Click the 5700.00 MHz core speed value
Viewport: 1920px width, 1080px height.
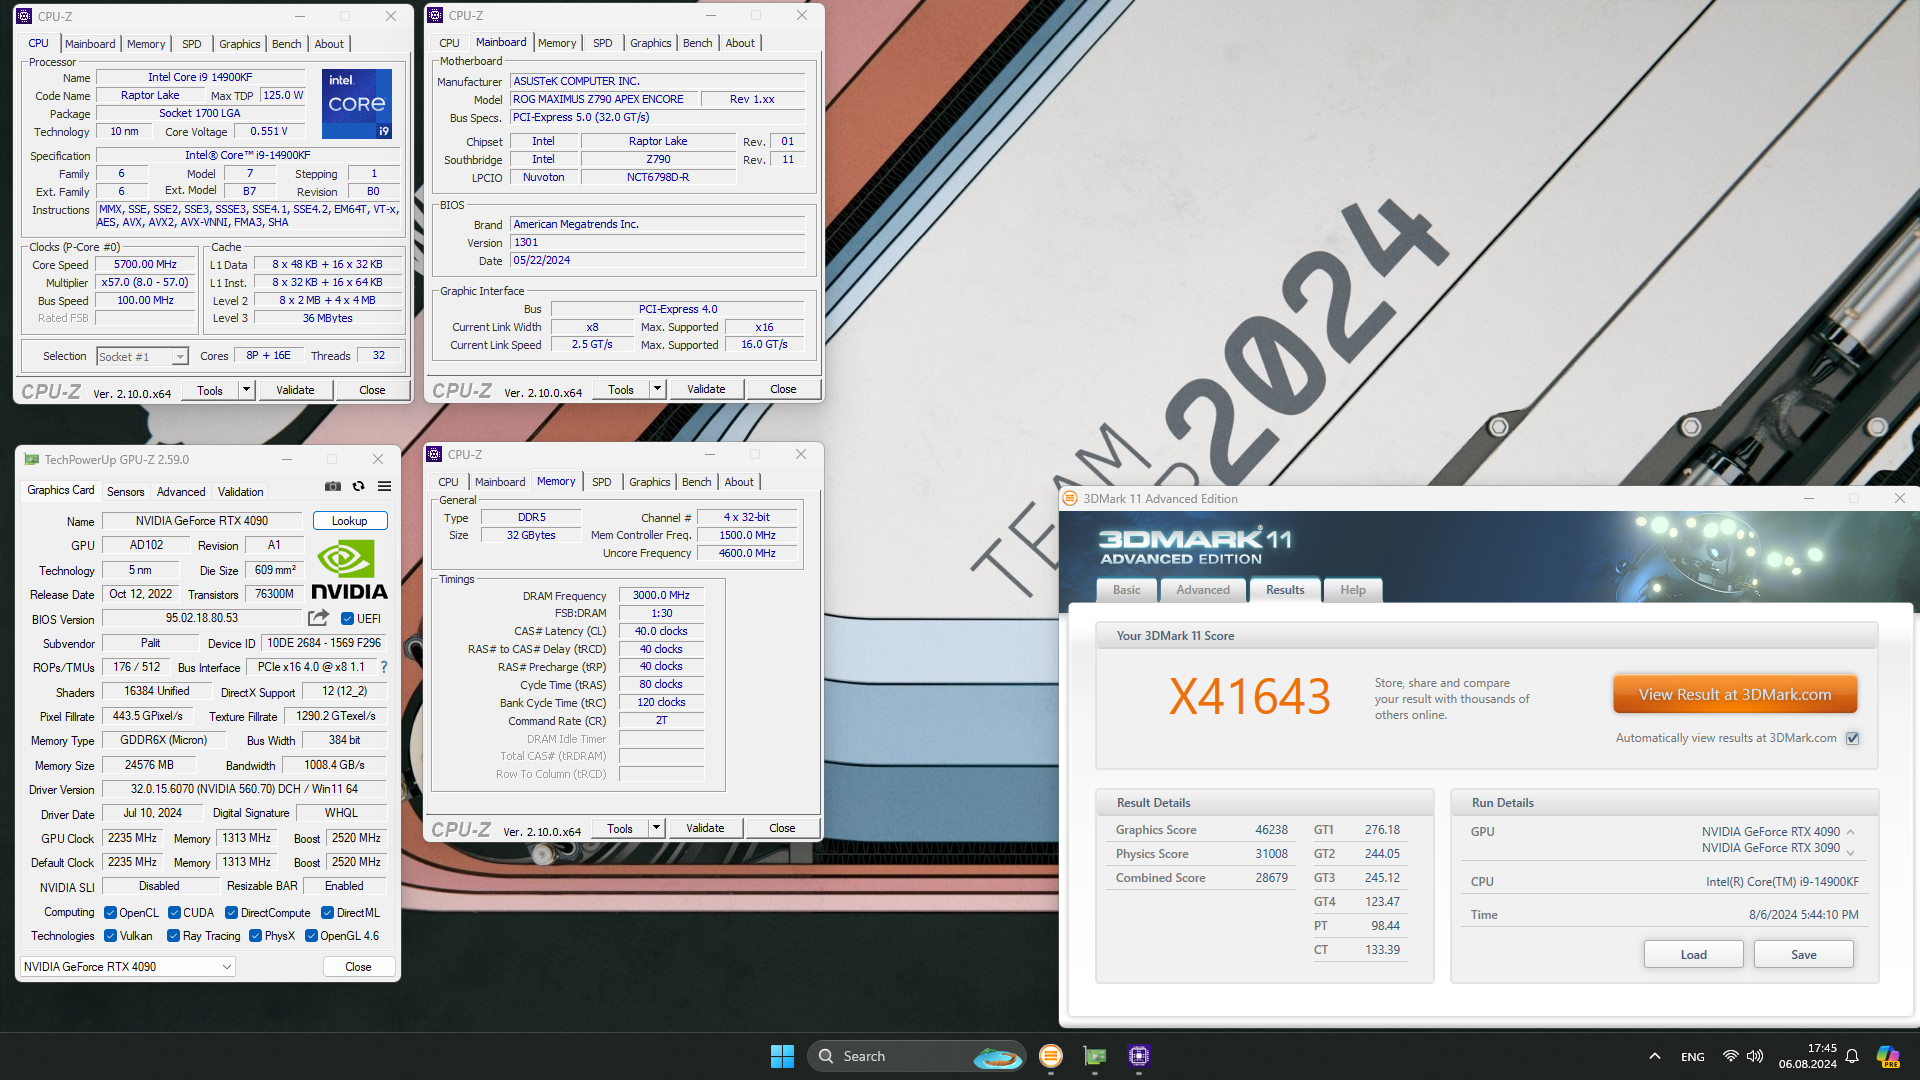coord(145,265)
